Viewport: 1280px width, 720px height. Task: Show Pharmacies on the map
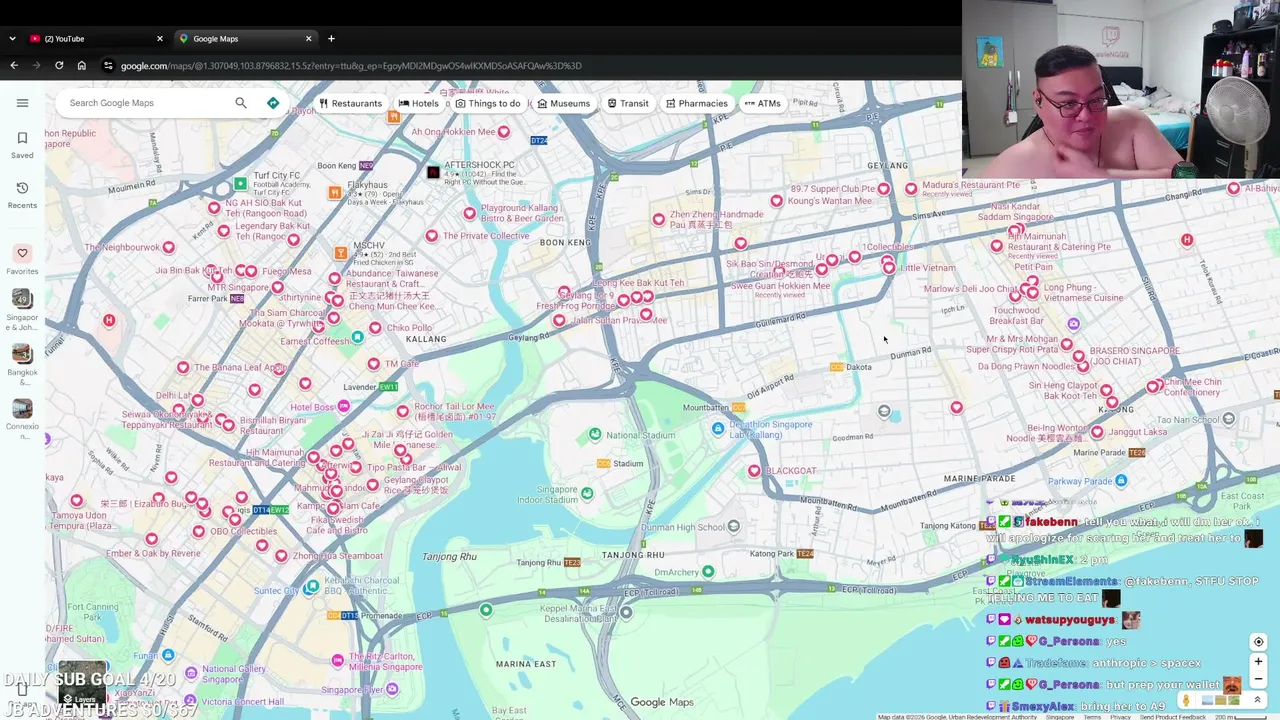(695, 103)
